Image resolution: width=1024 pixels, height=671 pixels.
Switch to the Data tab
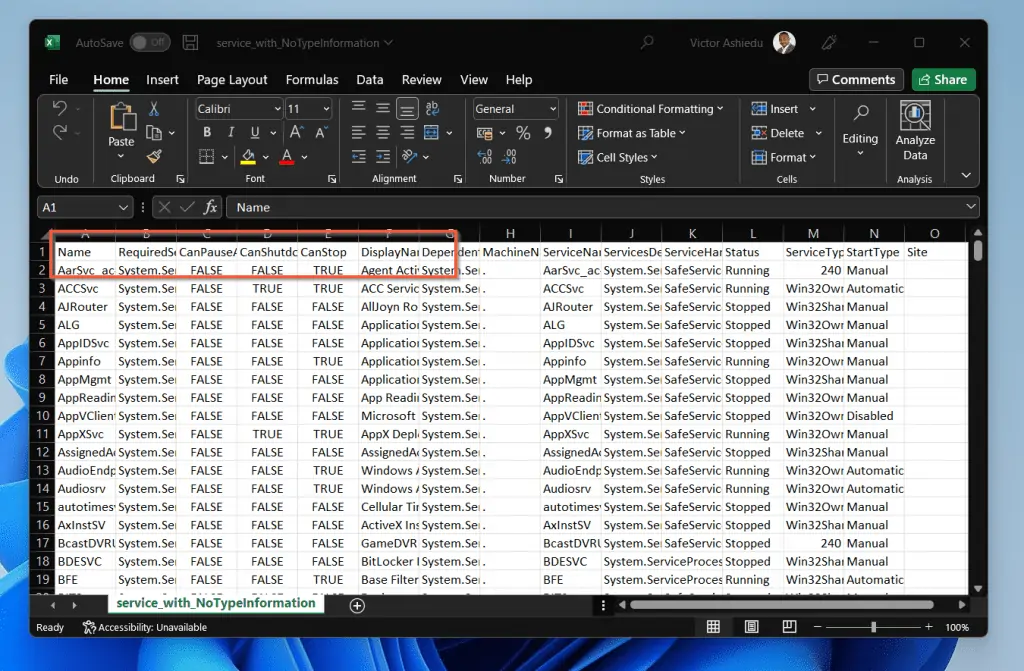click(x=370, y=80)
